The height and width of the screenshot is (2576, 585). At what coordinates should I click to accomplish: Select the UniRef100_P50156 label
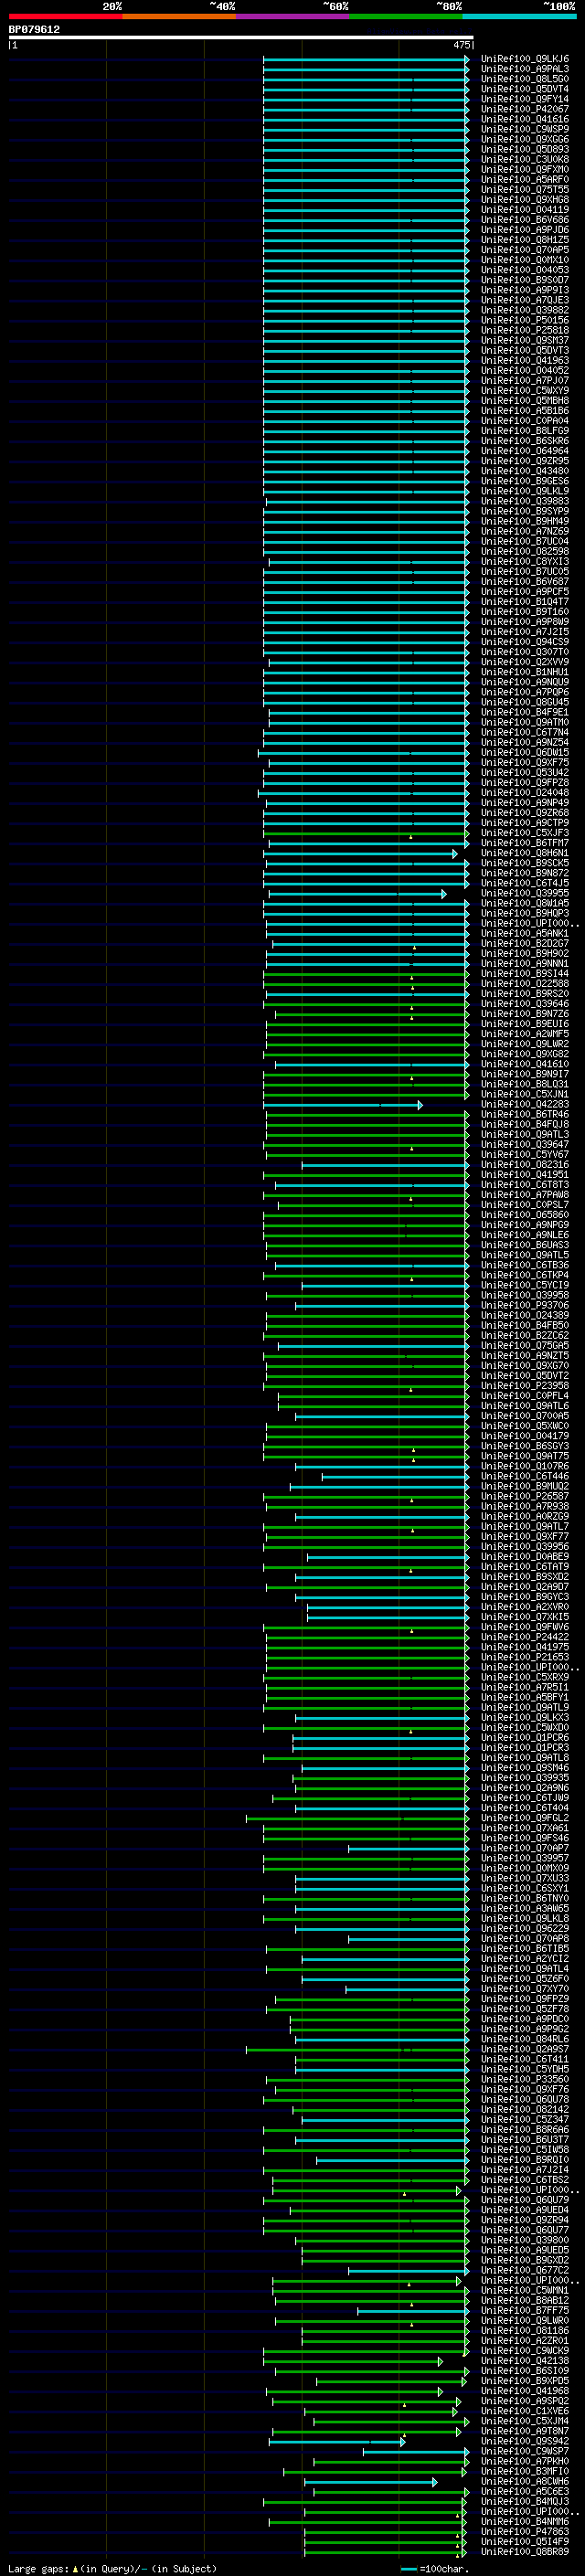coord(524,320)
